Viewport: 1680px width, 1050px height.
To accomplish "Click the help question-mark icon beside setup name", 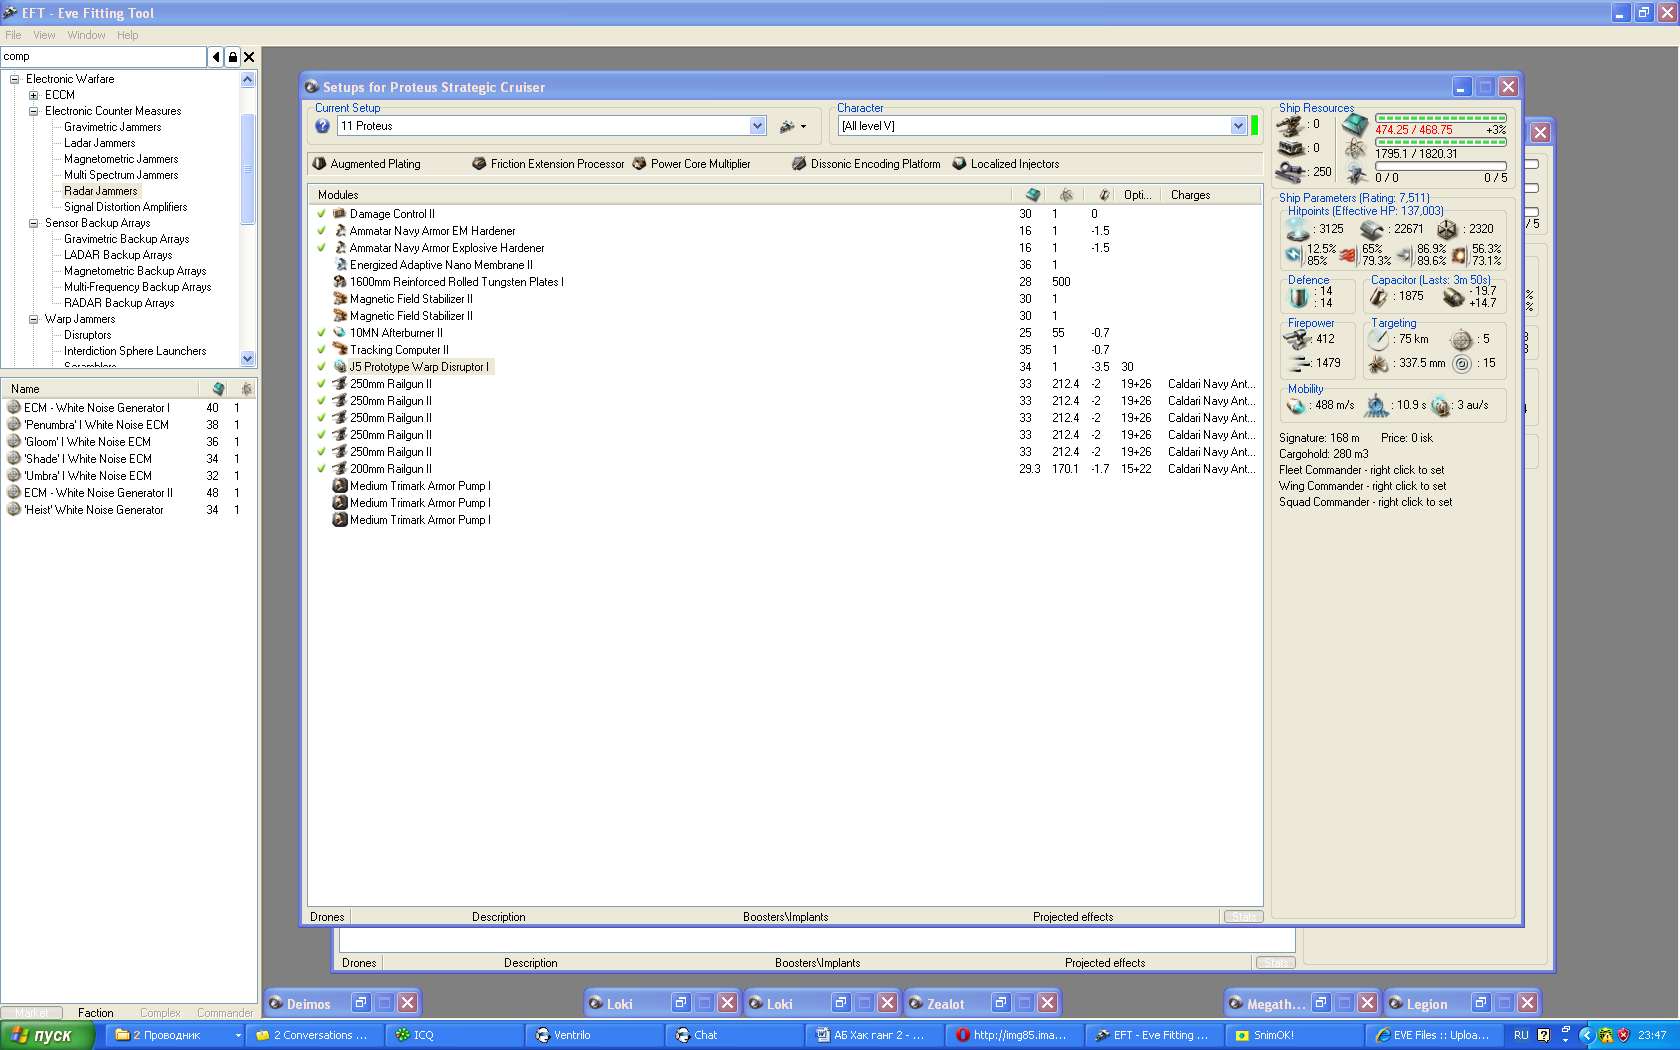I will tap(322, 126).
